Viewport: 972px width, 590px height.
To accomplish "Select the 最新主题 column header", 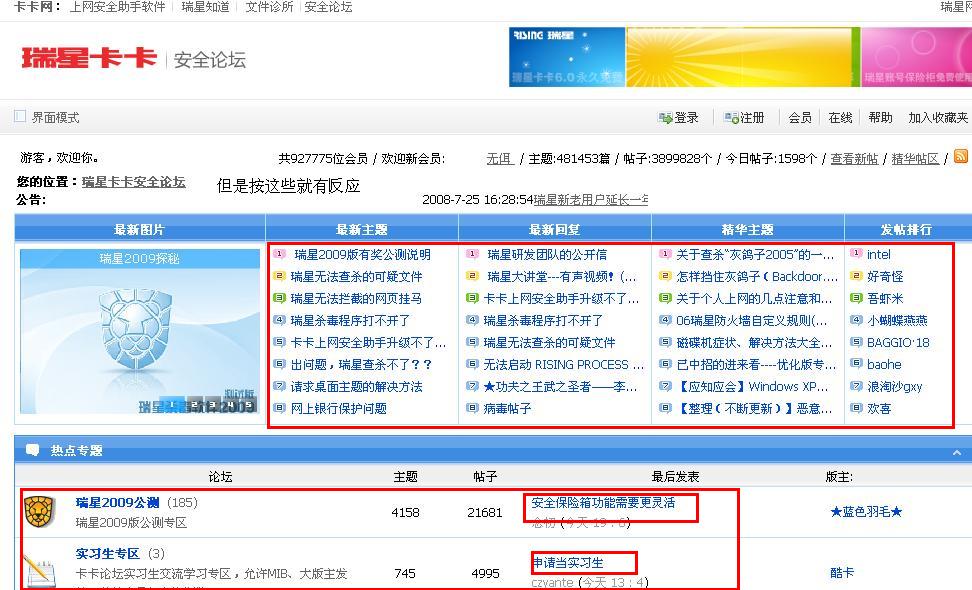I will [x=362, y=229].
